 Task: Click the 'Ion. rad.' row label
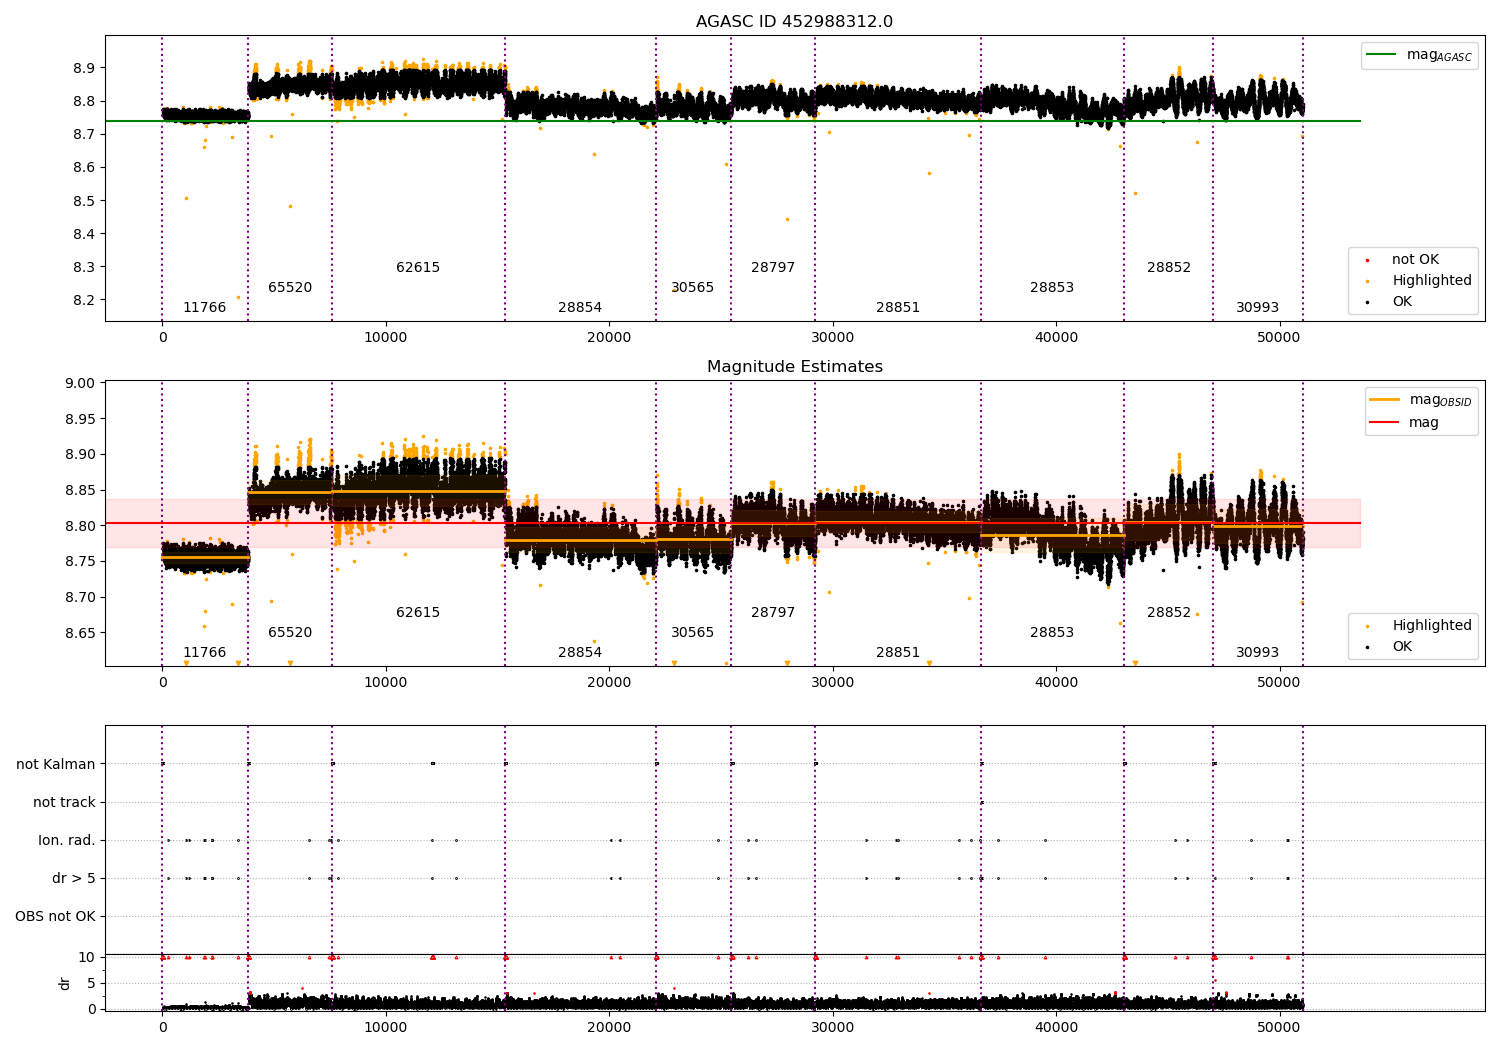(67, 841)
